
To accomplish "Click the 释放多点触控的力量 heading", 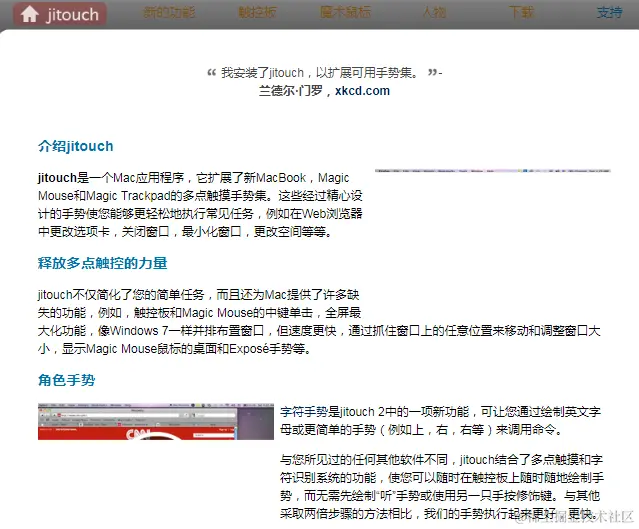I will pyautogui.click(x=102, y=263).
